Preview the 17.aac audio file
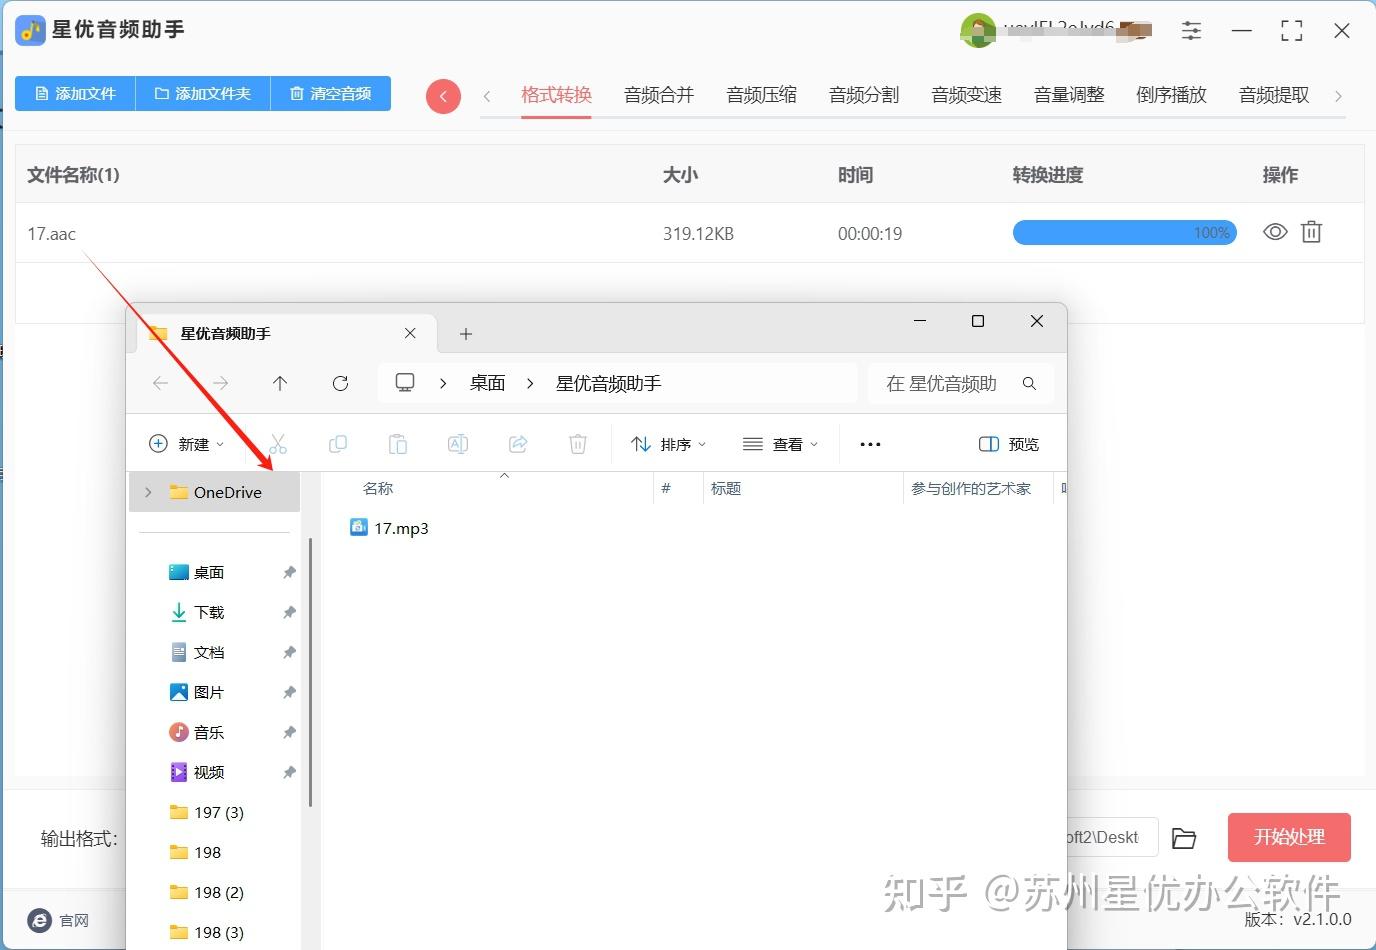 click(1274, 232)
